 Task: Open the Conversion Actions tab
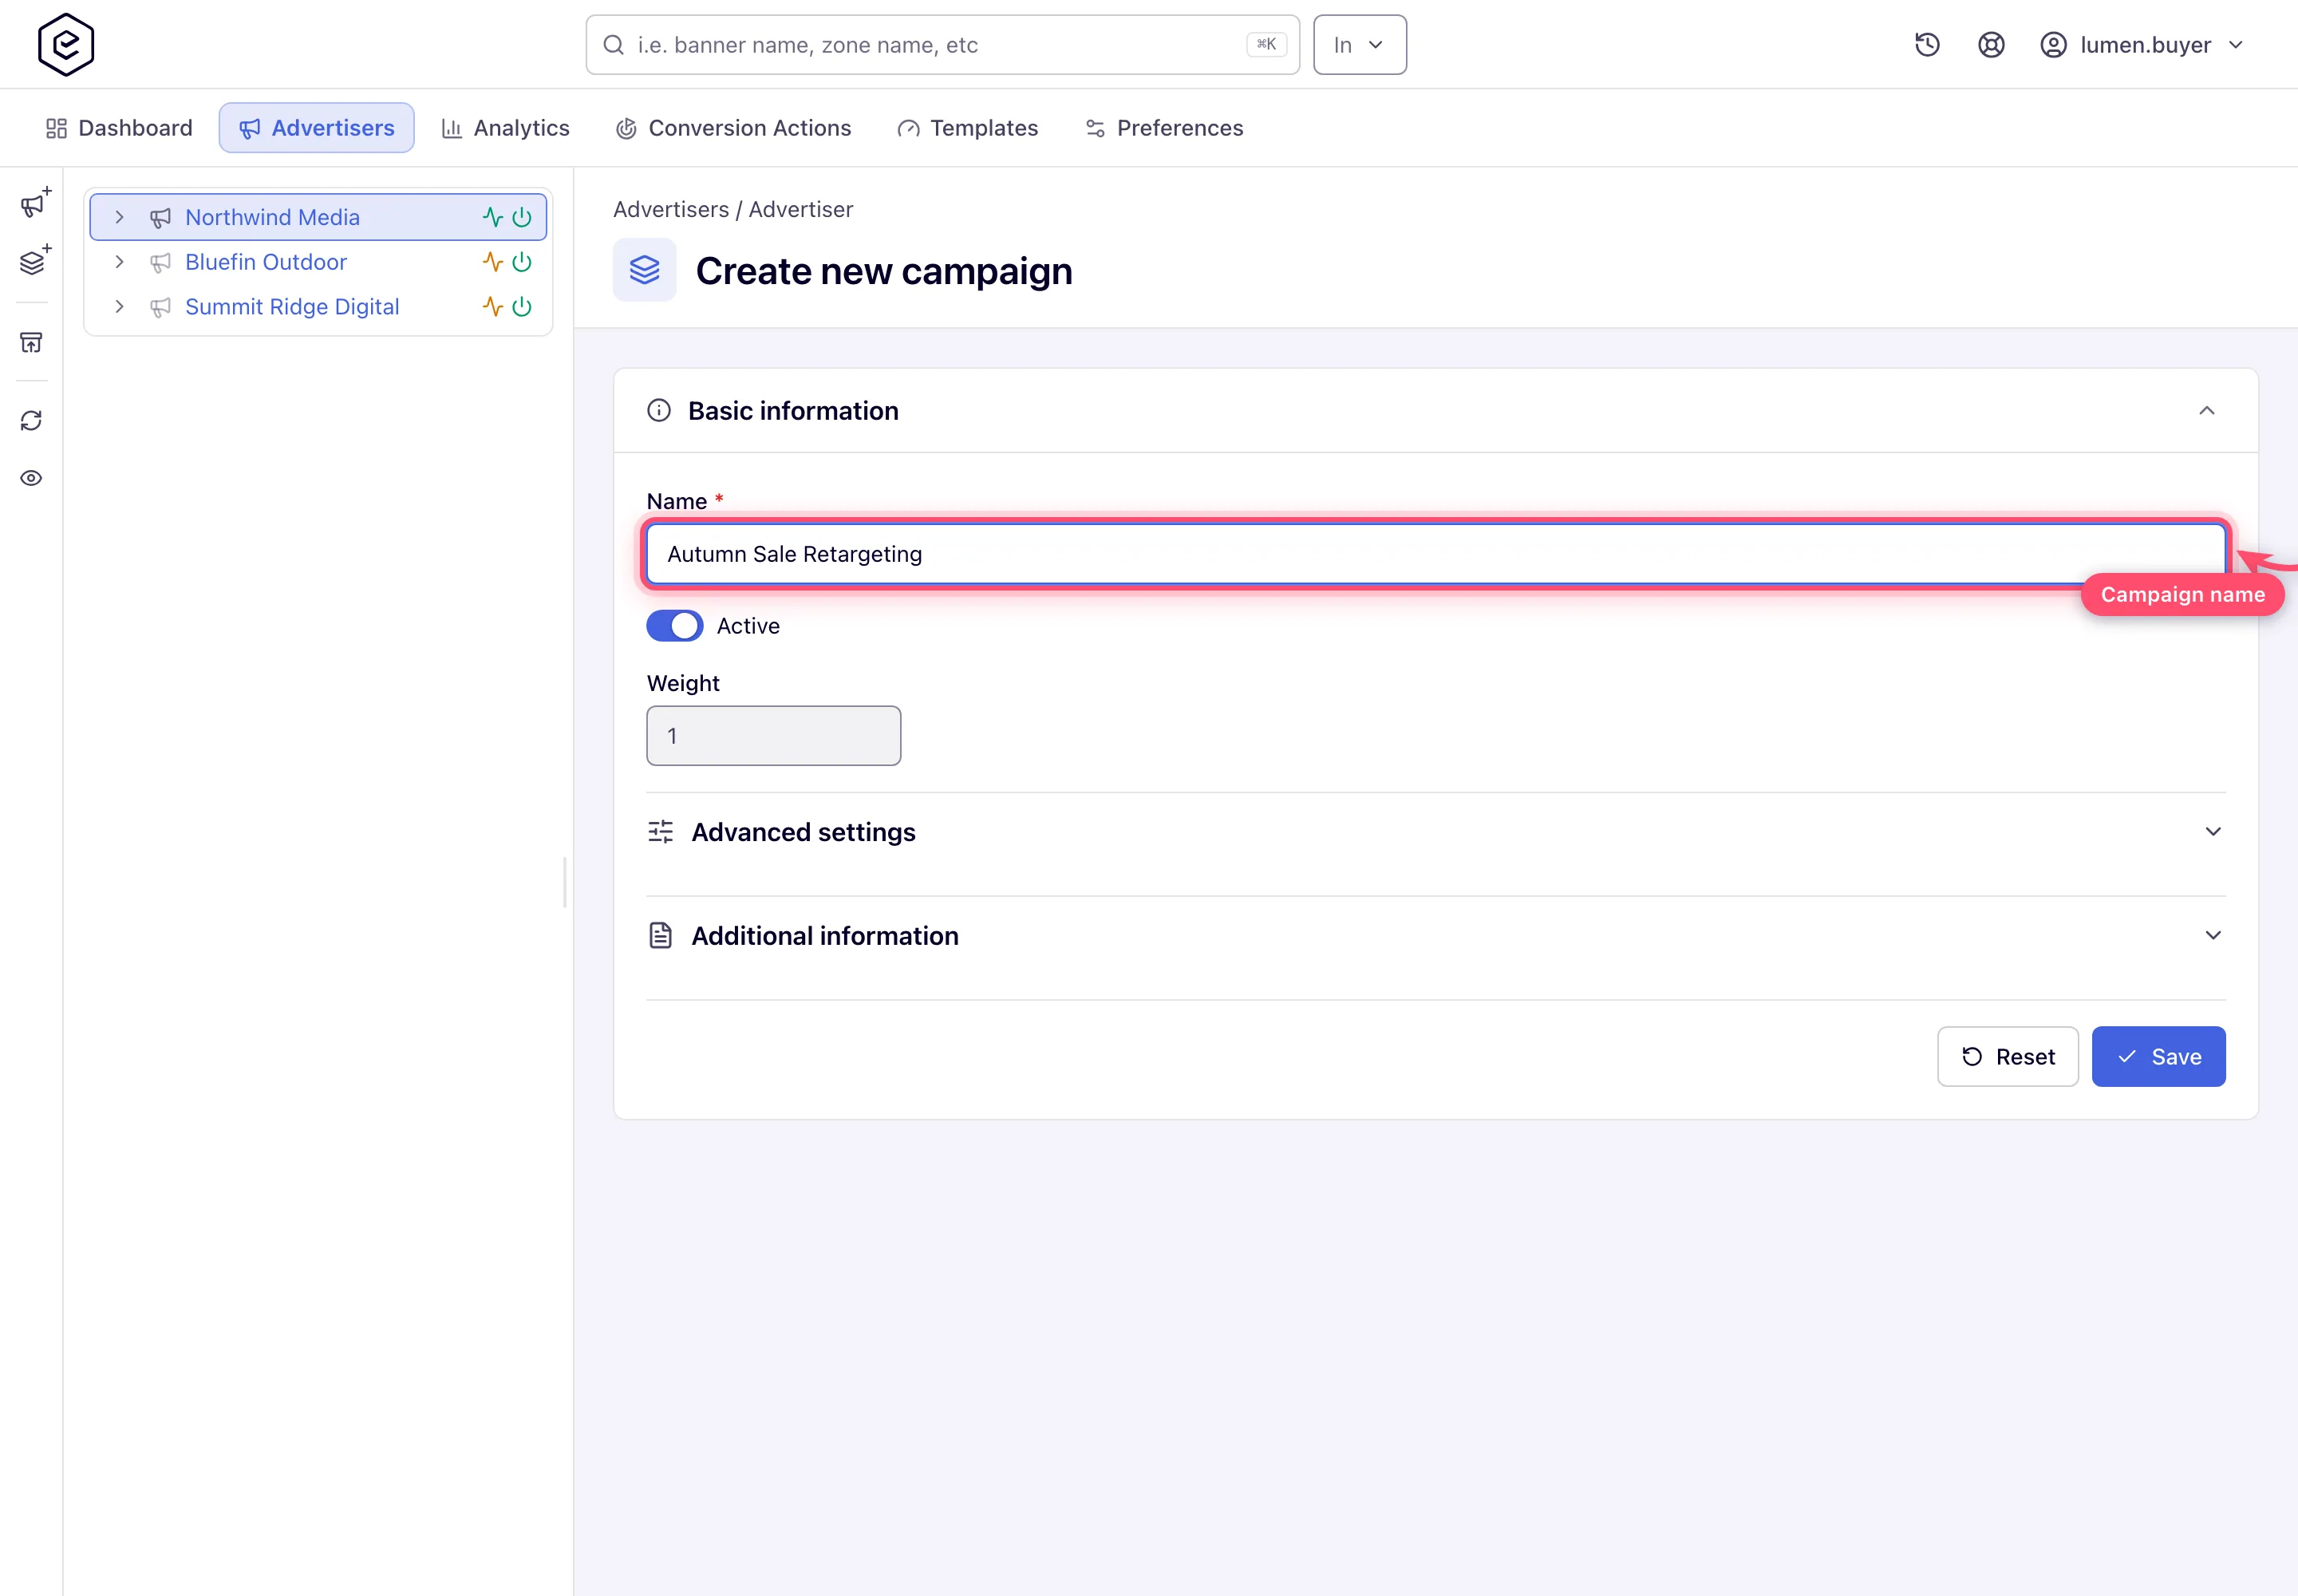coord(734,128)
